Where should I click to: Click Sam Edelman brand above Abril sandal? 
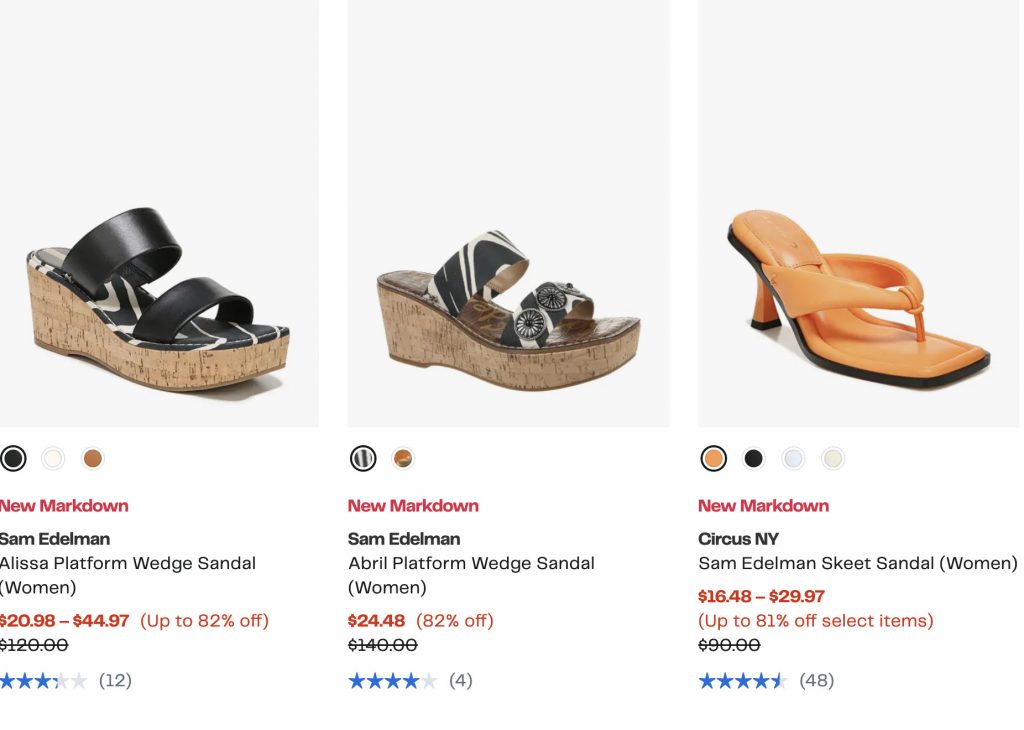pyautogui.click(x=404, y=539)
